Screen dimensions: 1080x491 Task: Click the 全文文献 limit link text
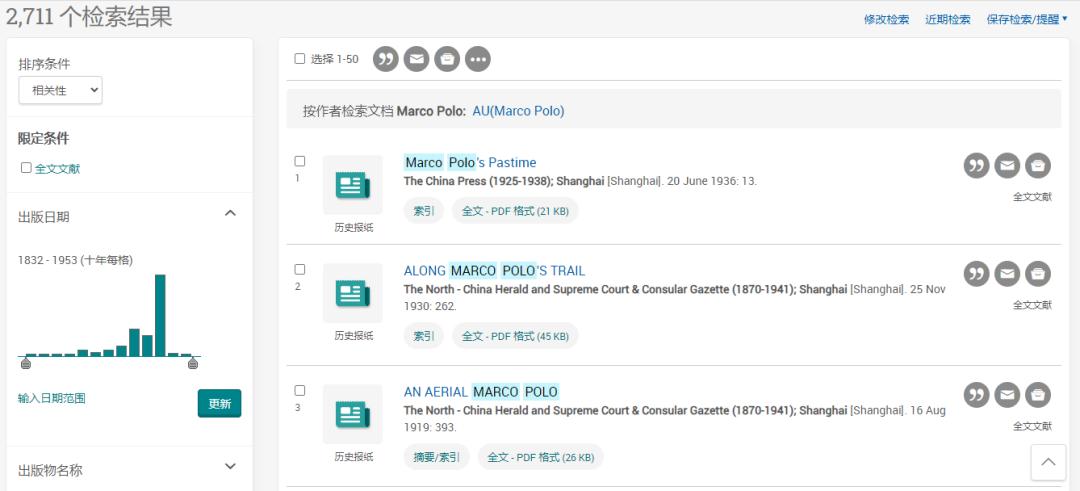point(58,168)
